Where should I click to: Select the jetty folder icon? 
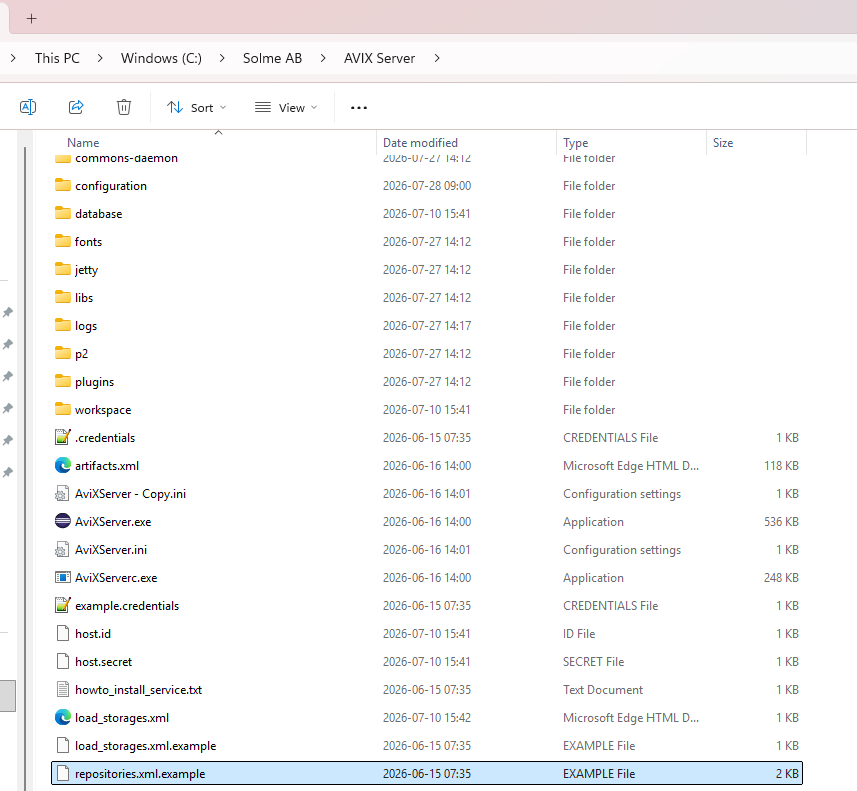(x=63, y=269)
